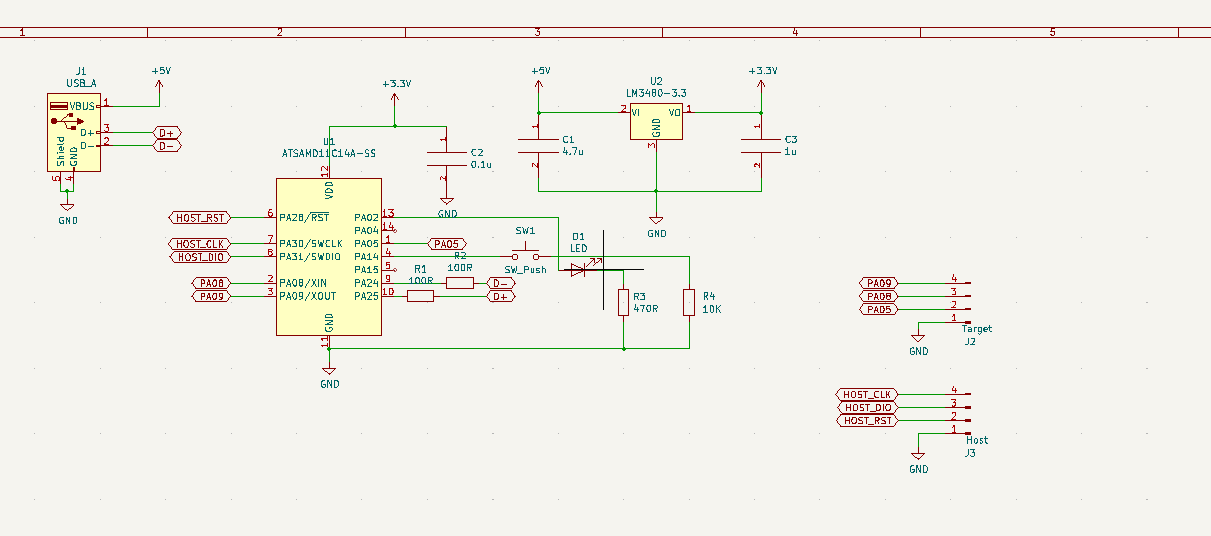Select the U1 ATSAMD11C14A microcontroller body
The width and height of the screenshot is (1211, 536).
click(328, 257)
